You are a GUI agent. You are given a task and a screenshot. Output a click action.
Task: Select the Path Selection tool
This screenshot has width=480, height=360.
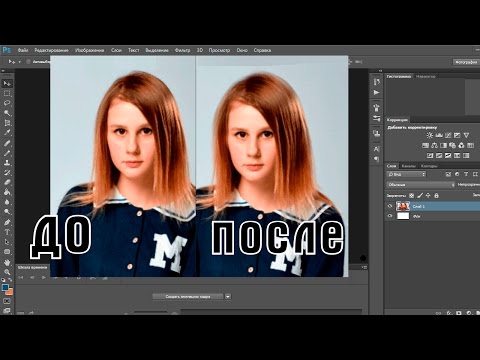pos(7,242)
